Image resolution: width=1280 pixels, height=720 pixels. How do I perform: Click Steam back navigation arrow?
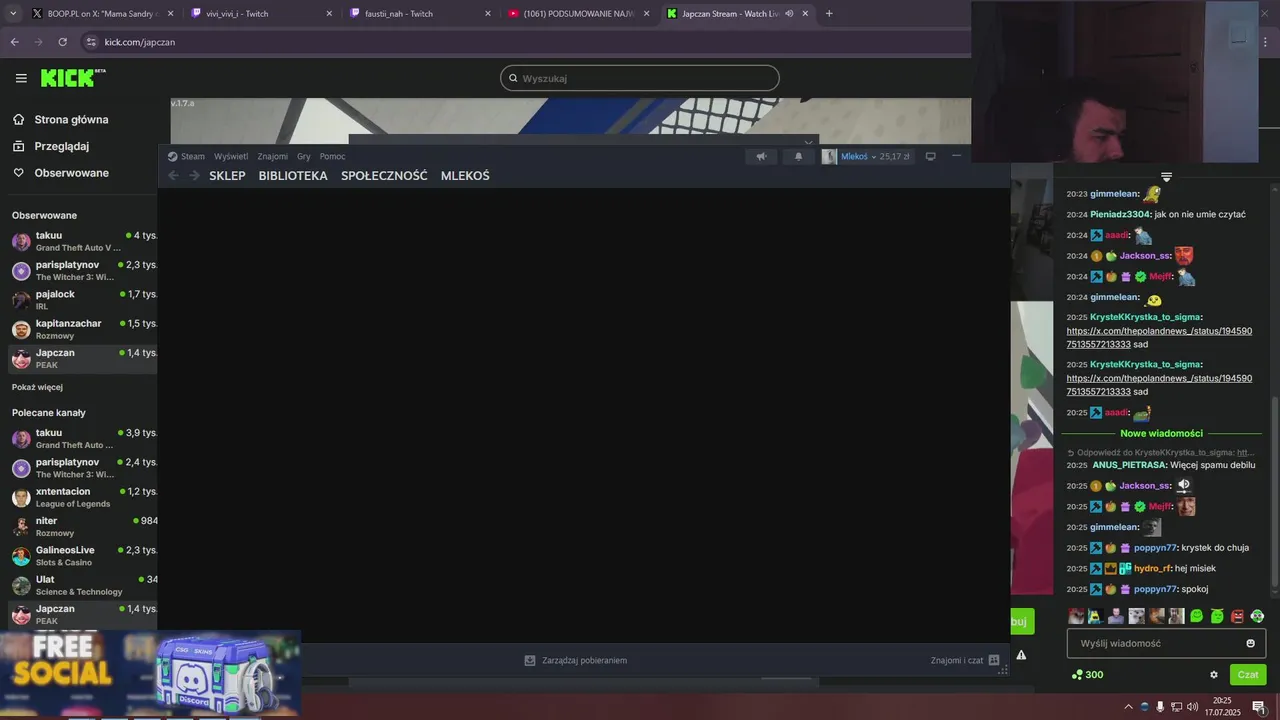[x=173, y=176]
